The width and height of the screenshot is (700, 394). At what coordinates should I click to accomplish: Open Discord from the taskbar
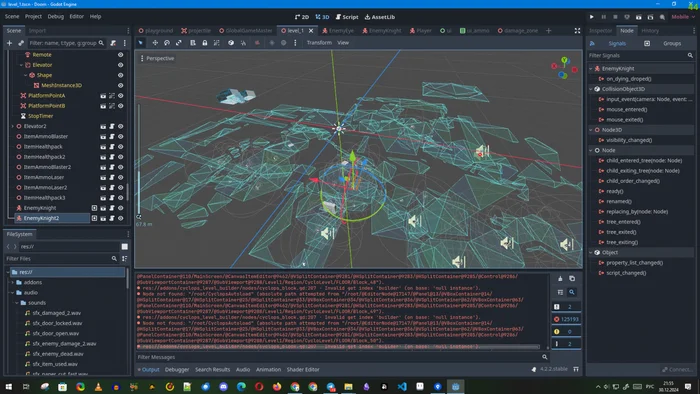tap(223, 386)
